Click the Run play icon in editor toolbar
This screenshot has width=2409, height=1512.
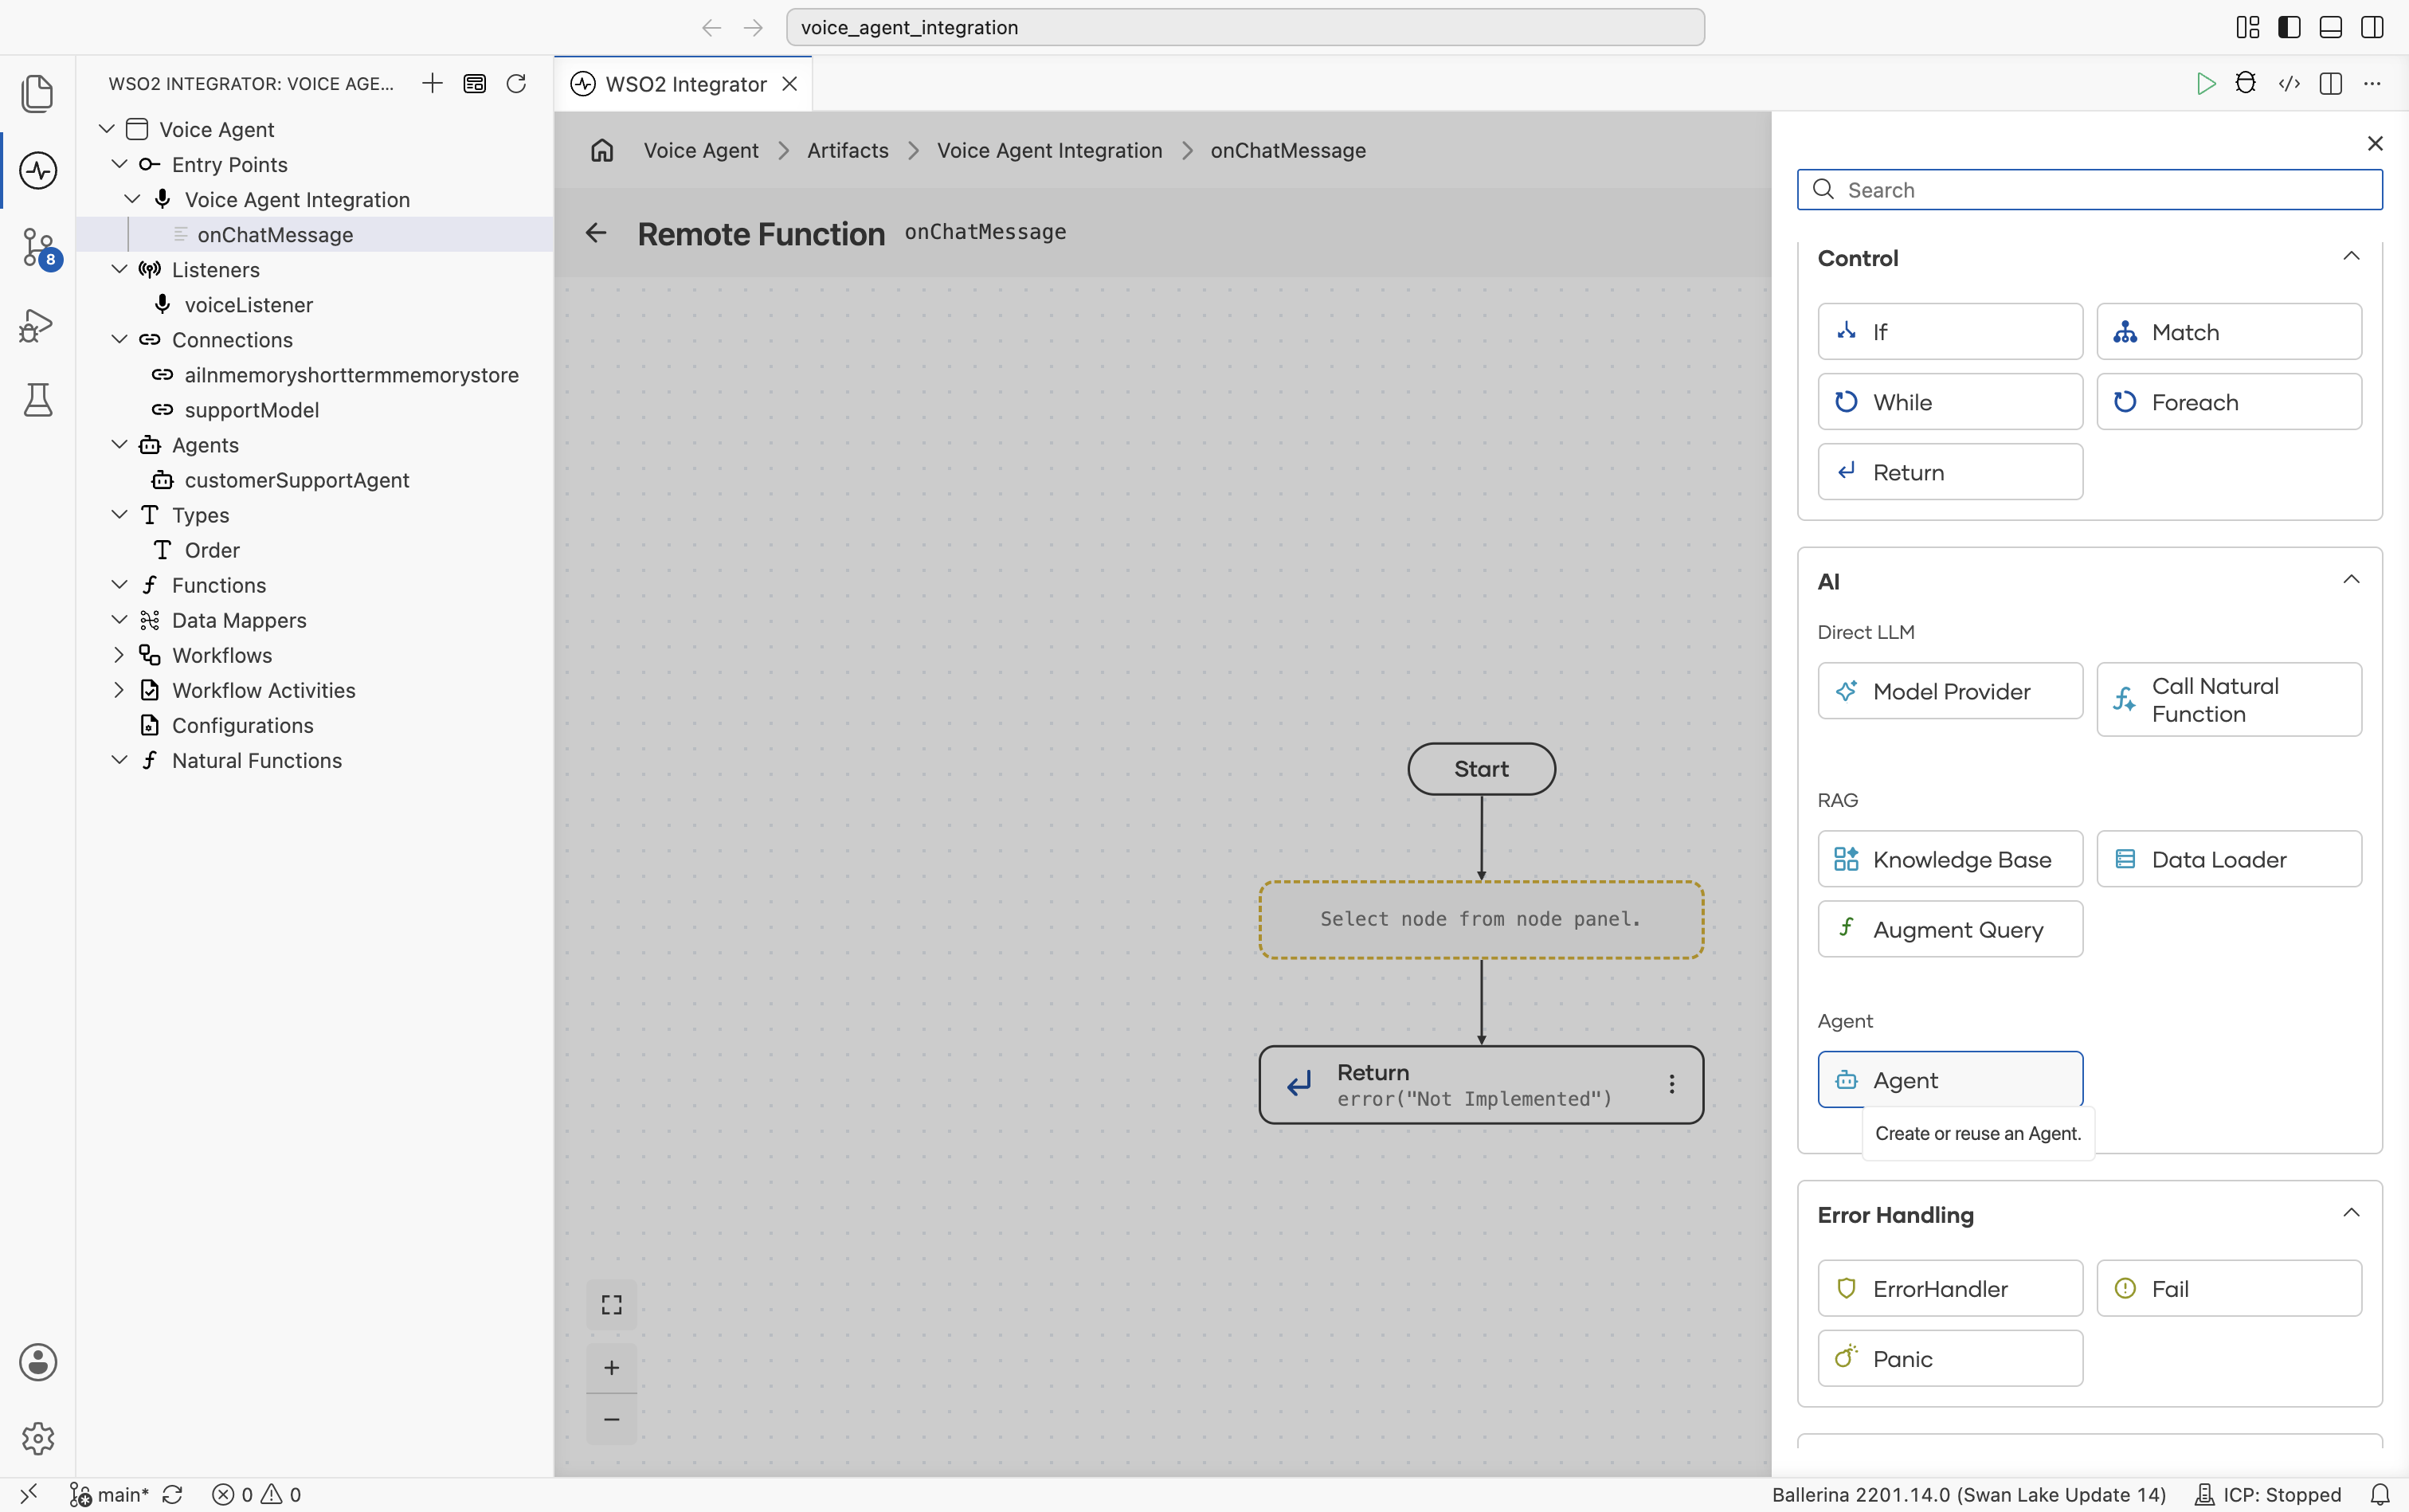tap(2205, 83)
